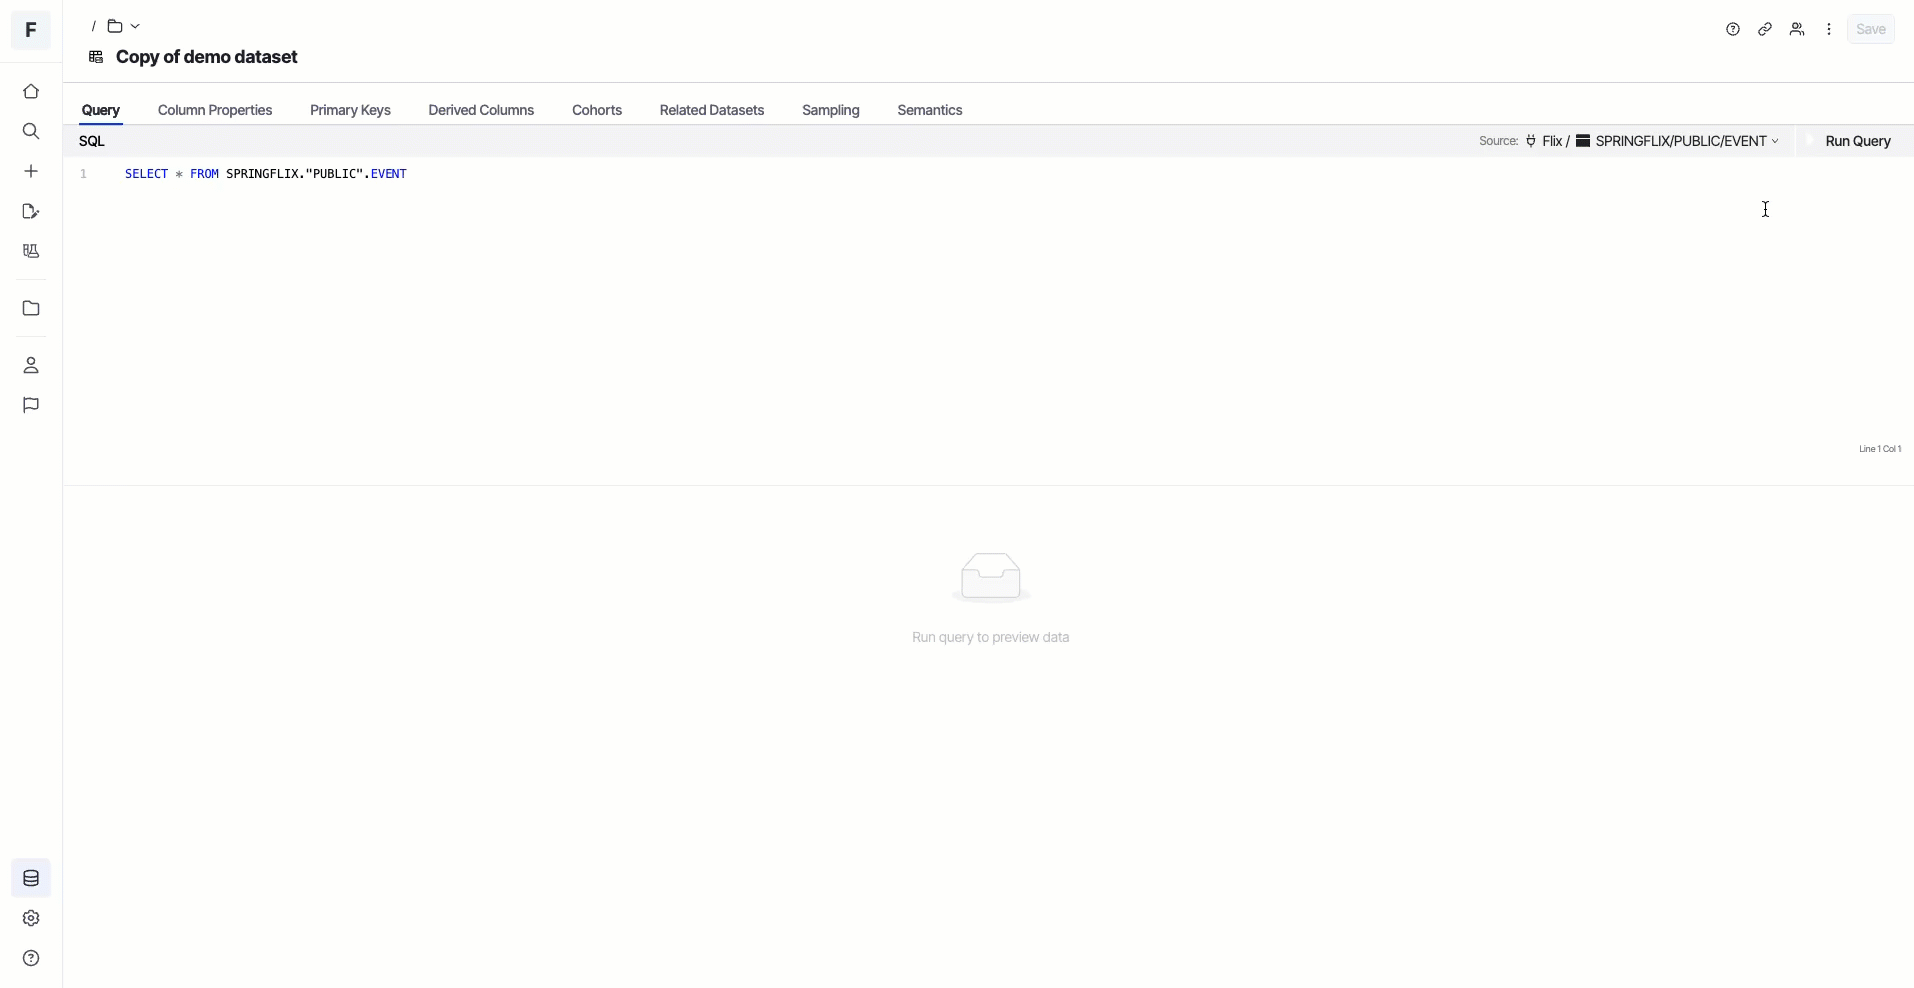This screenshot has height=988, width=1914.
Task: Open the SPRINGFLIX/PUBLIC/EVENT source dropdown
Action: 1677,141
